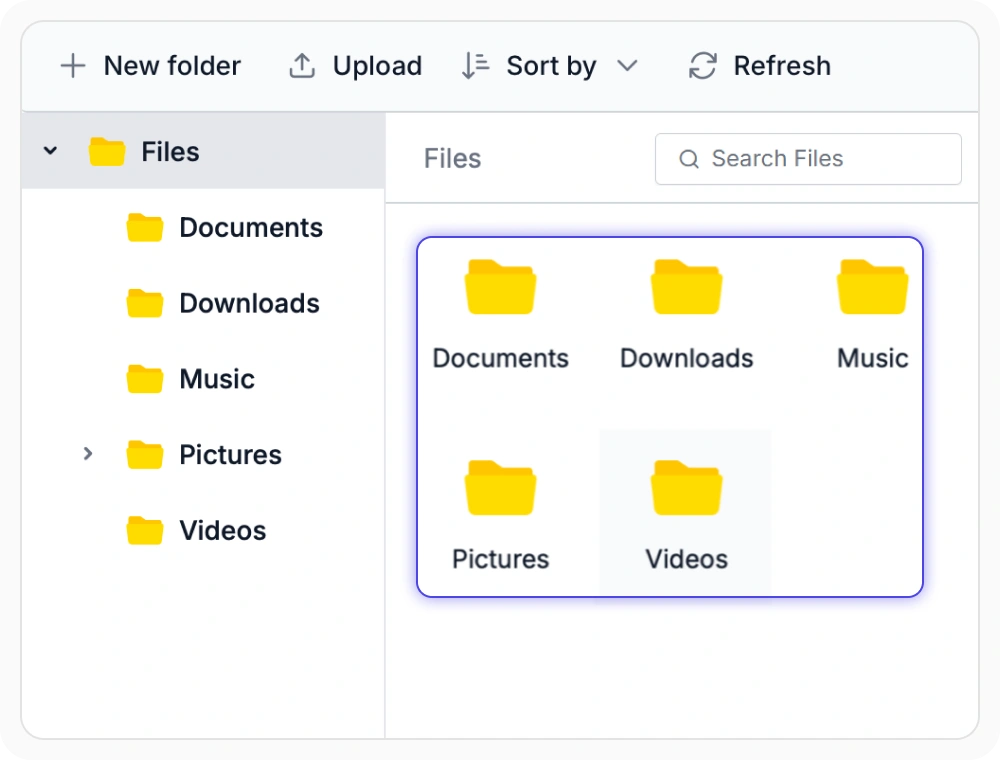Click the Sort by label
The image size is (1000, 760).
click(552, 66)
